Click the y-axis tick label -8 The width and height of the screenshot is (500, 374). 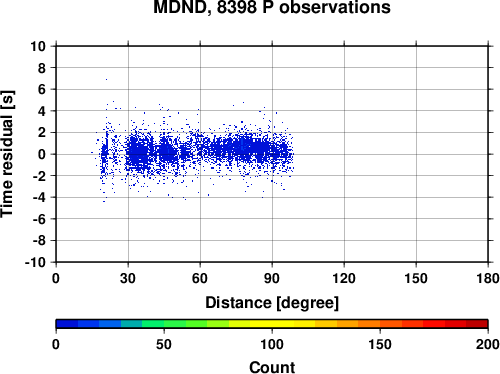point(39,241)
